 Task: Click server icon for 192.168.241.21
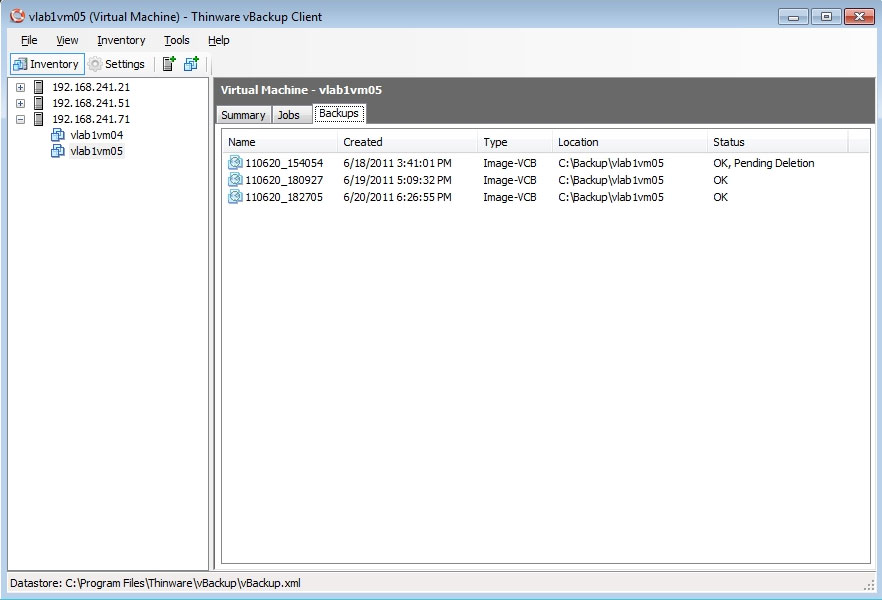click(x=38, y=87)
